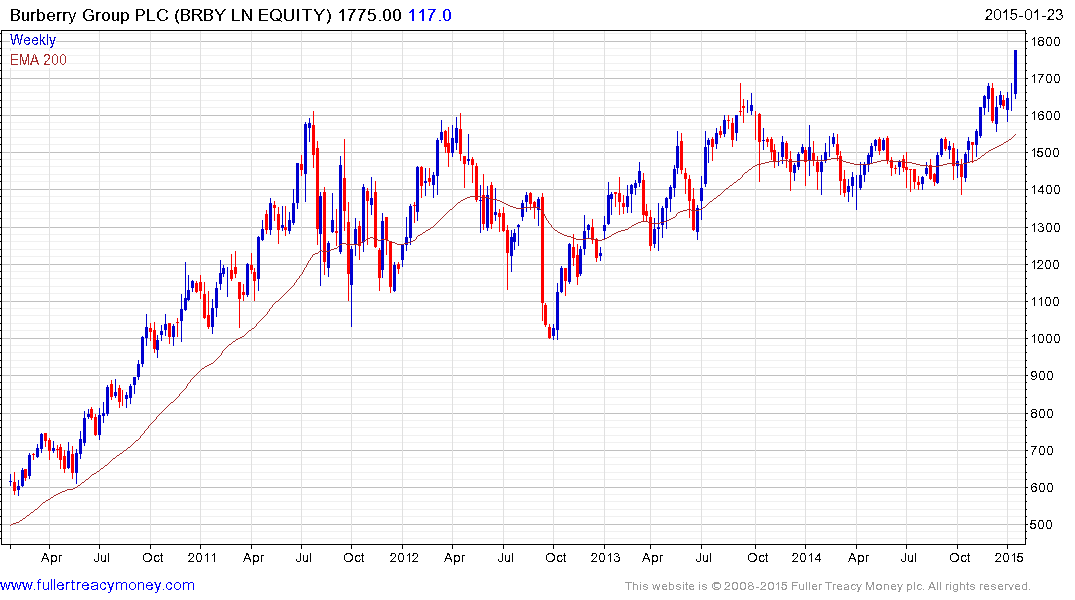Click the 1300 price axis label
This screenshot has width=1075, height=600.
1046,228
